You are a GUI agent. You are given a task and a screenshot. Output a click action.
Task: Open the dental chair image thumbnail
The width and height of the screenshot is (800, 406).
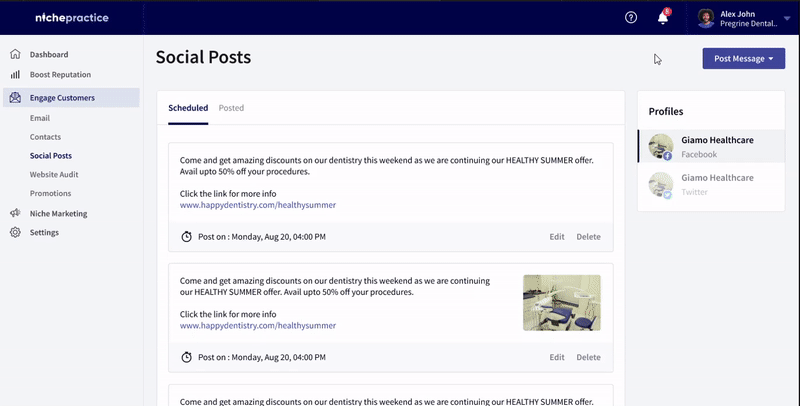pos(562,303)
